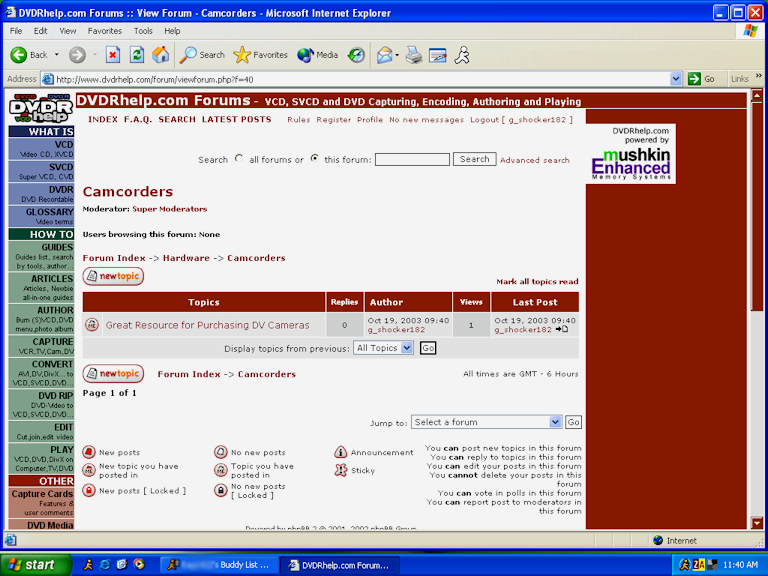Click the Announcement legend icon
The image size is (768, 576).
(340, 452)
